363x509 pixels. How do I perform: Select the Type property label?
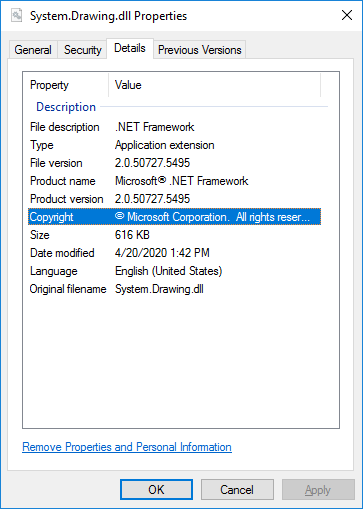(42, 145)
